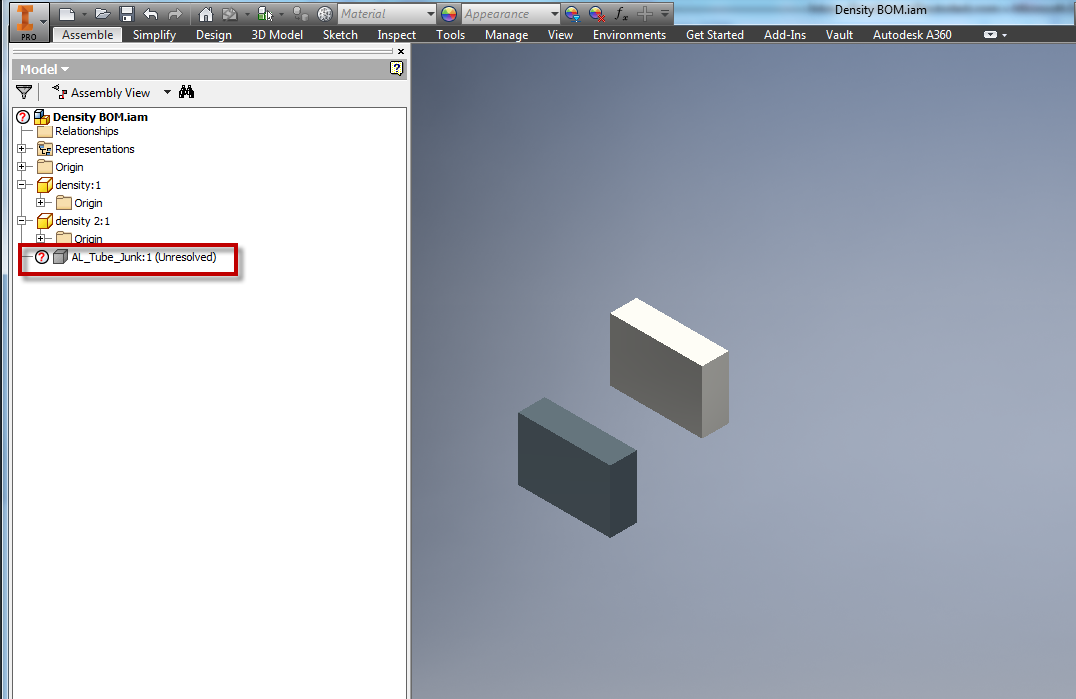Open the Quick Access Toolbar customize arrow
Screen dimensions: 1076x699
[x=664, y=14]
